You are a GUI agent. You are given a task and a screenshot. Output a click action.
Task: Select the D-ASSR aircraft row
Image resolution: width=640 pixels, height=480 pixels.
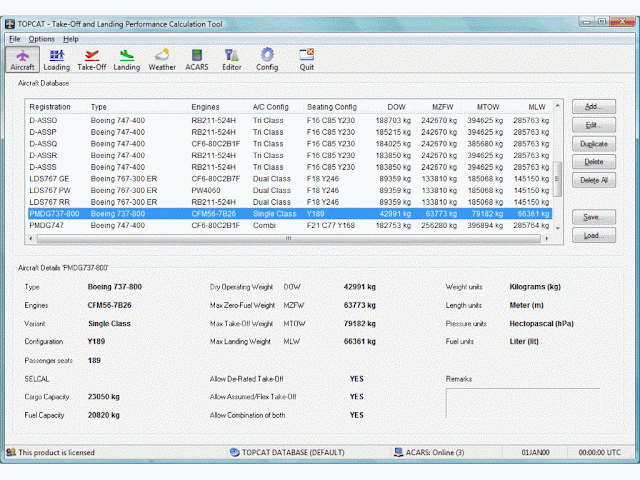point(290,156)
